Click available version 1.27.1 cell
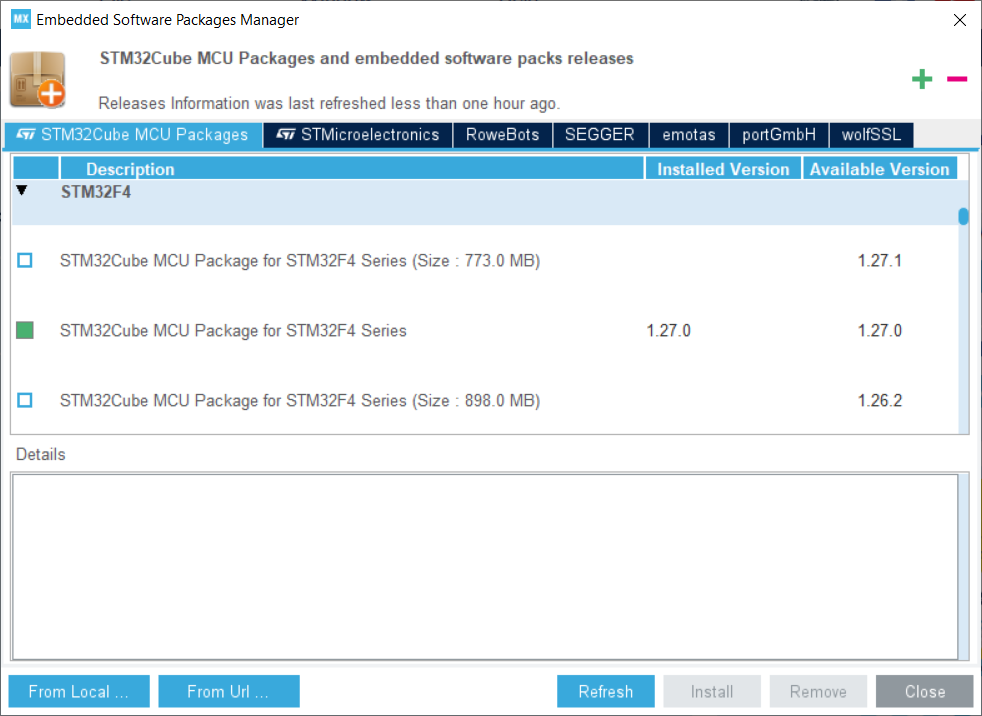Image resolution: width=982 pixels, height=716 pixels. [879, 260]
